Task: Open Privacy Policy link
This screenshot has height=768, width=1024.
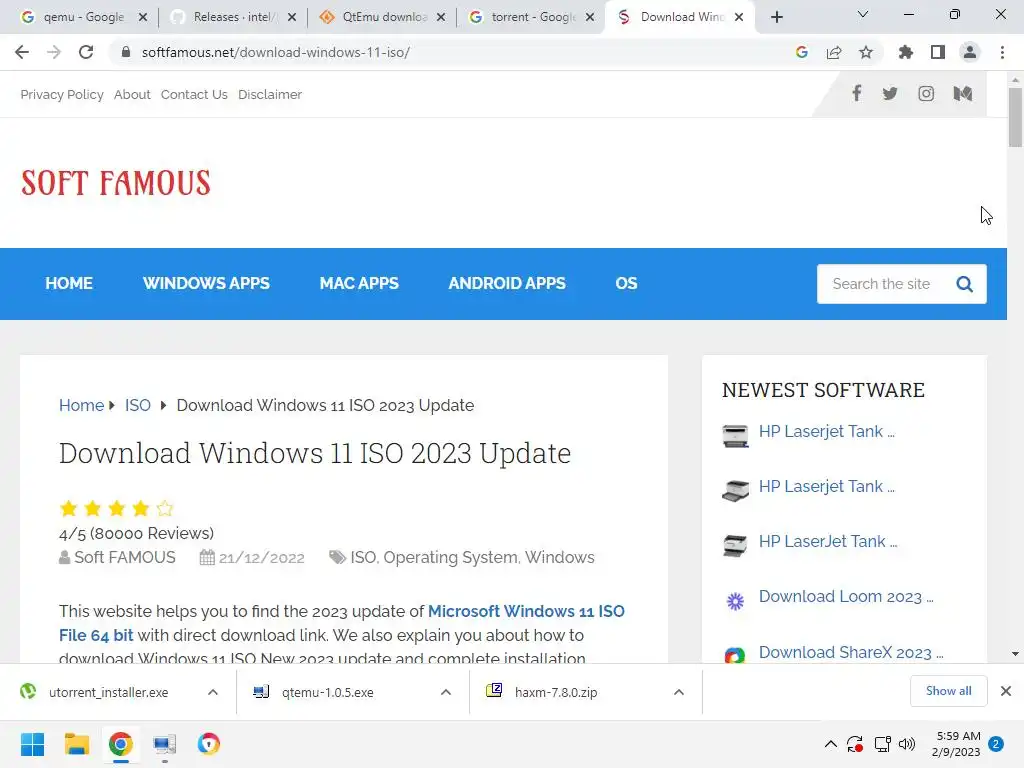Action: 62,95
